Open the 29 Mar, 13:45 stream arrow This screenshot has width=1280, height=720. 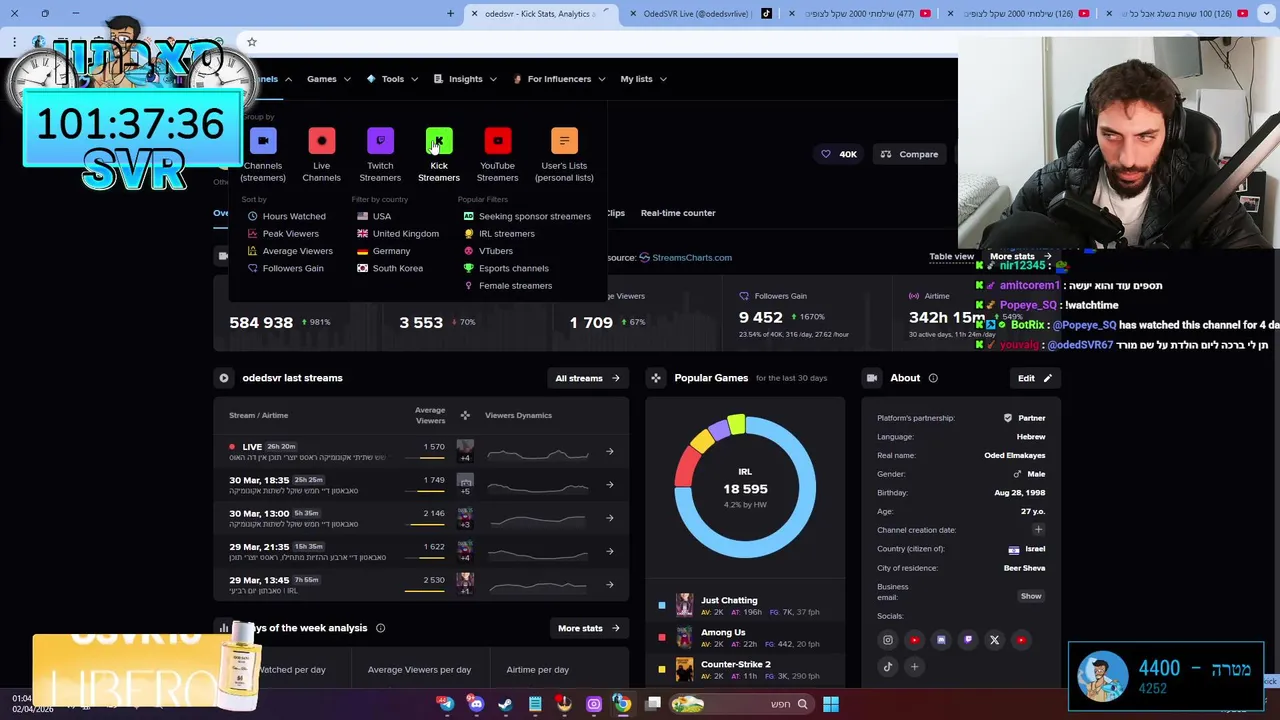pyautogui.click(x=610, y=584)
